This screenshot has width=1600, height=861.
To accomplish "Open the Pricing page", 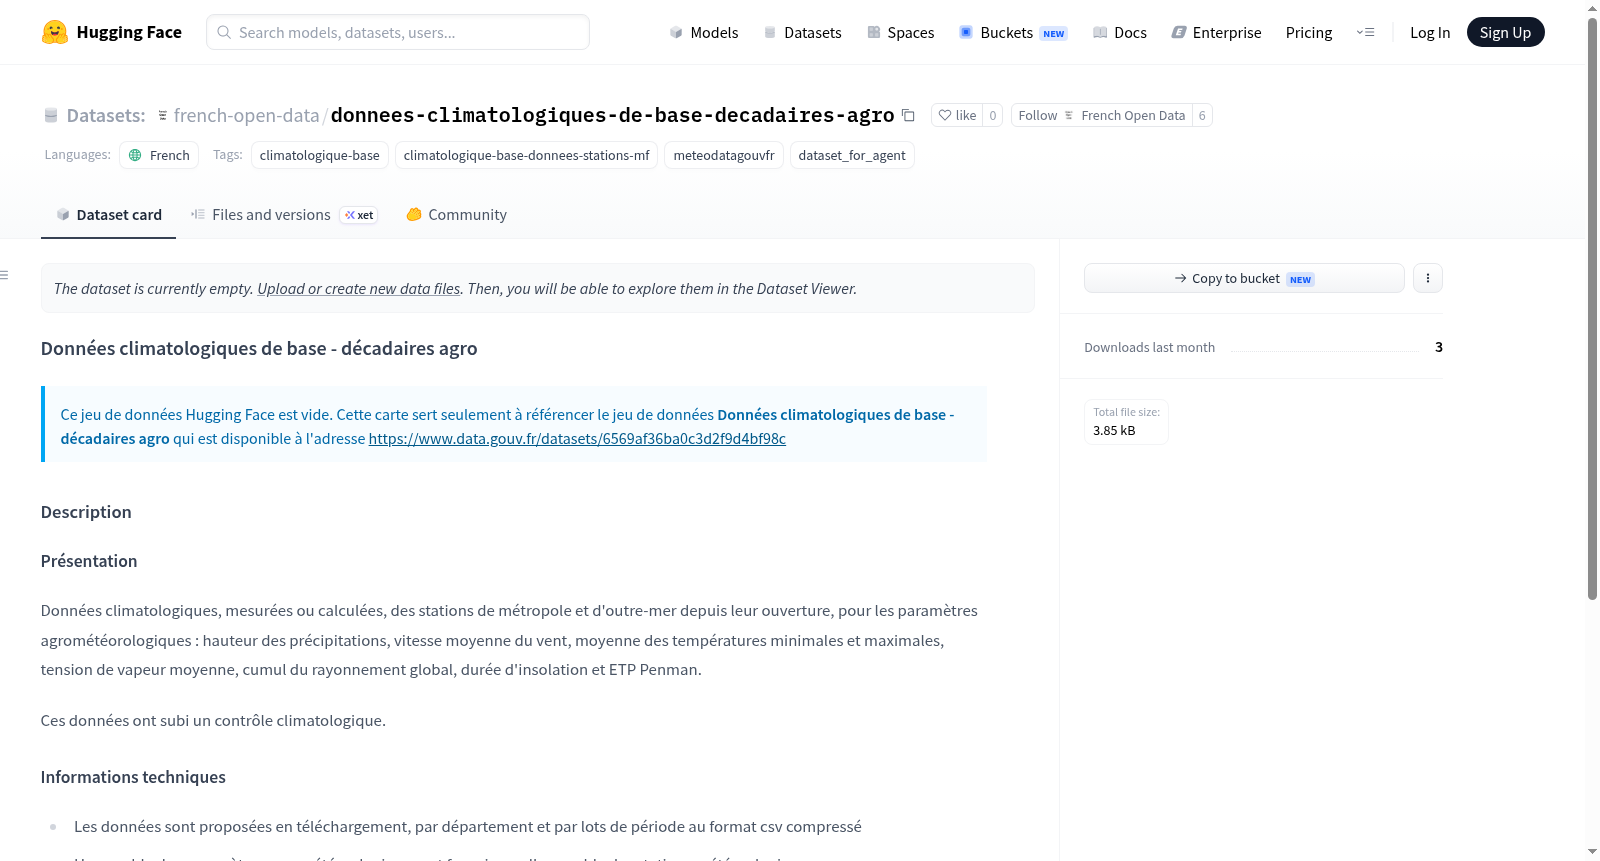I will (x=1309, y=32).
